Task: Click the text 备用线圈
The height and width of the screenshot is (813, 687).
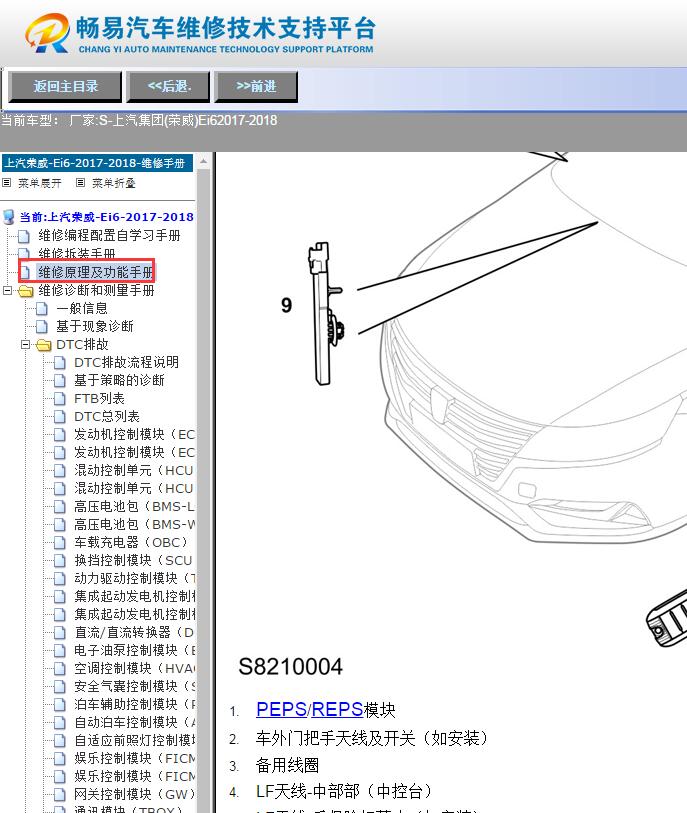Action: 287,765
